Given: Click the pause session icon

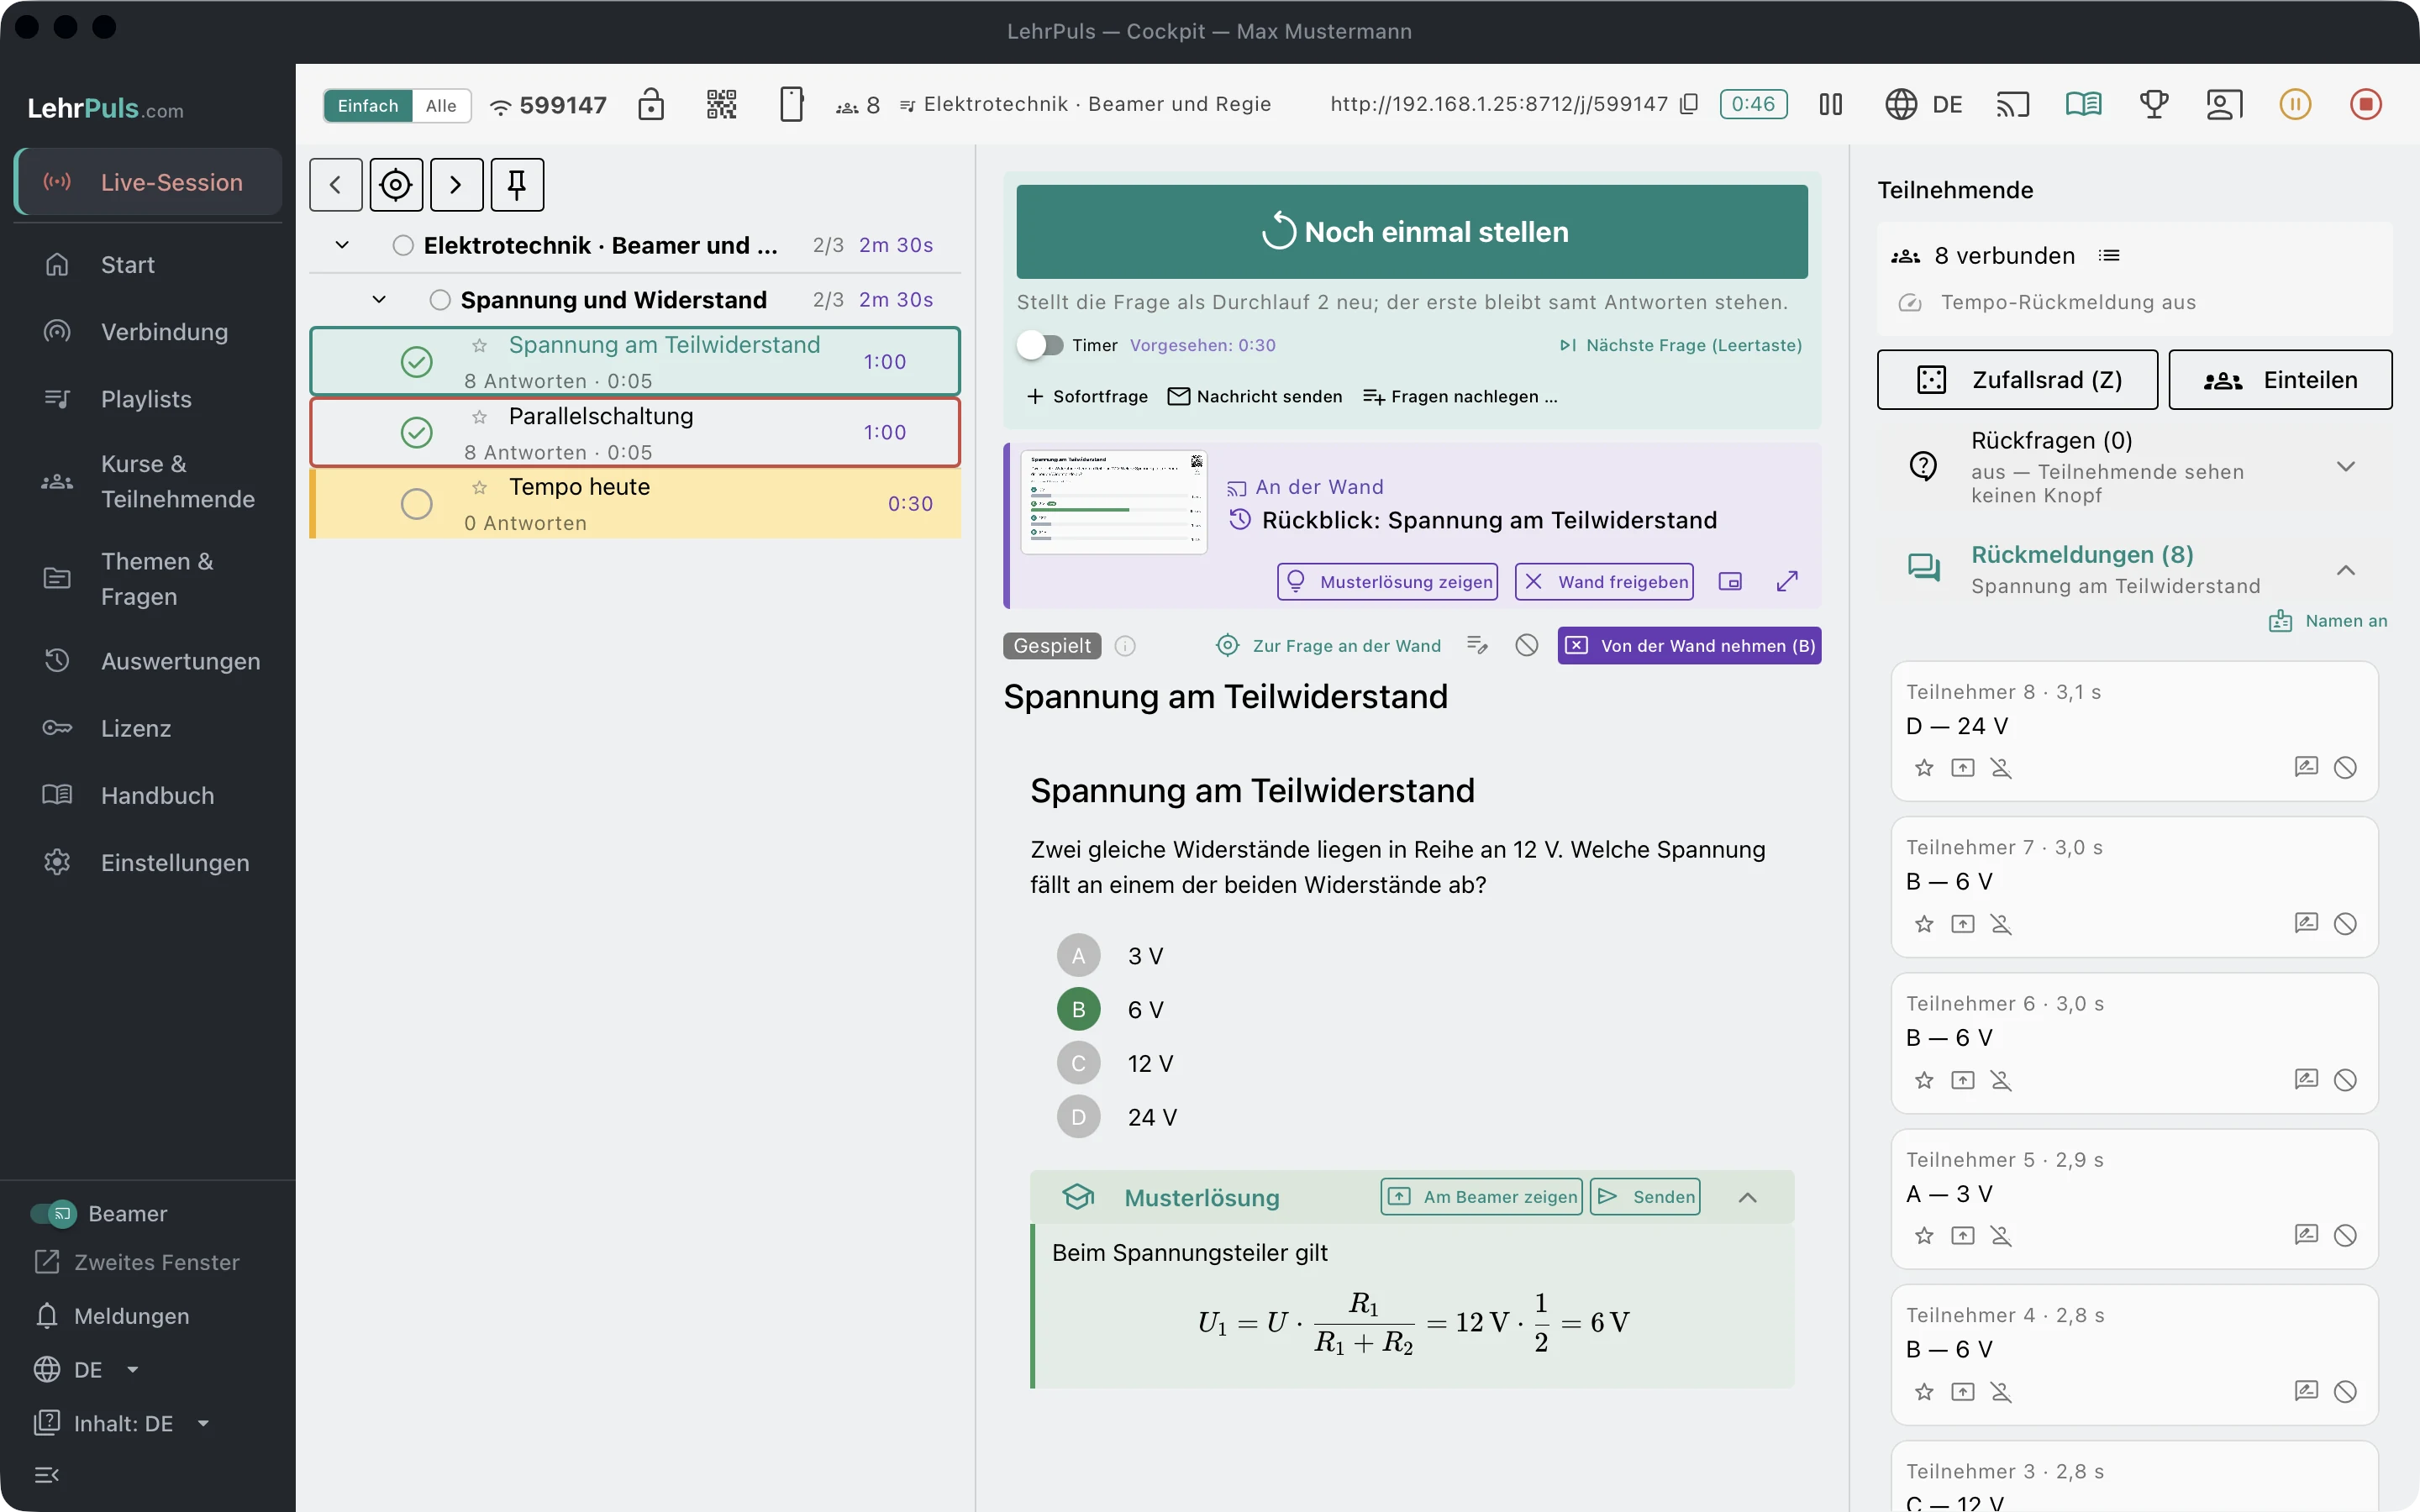Looking at the screenshot, I should click(x=2295, y=104).
